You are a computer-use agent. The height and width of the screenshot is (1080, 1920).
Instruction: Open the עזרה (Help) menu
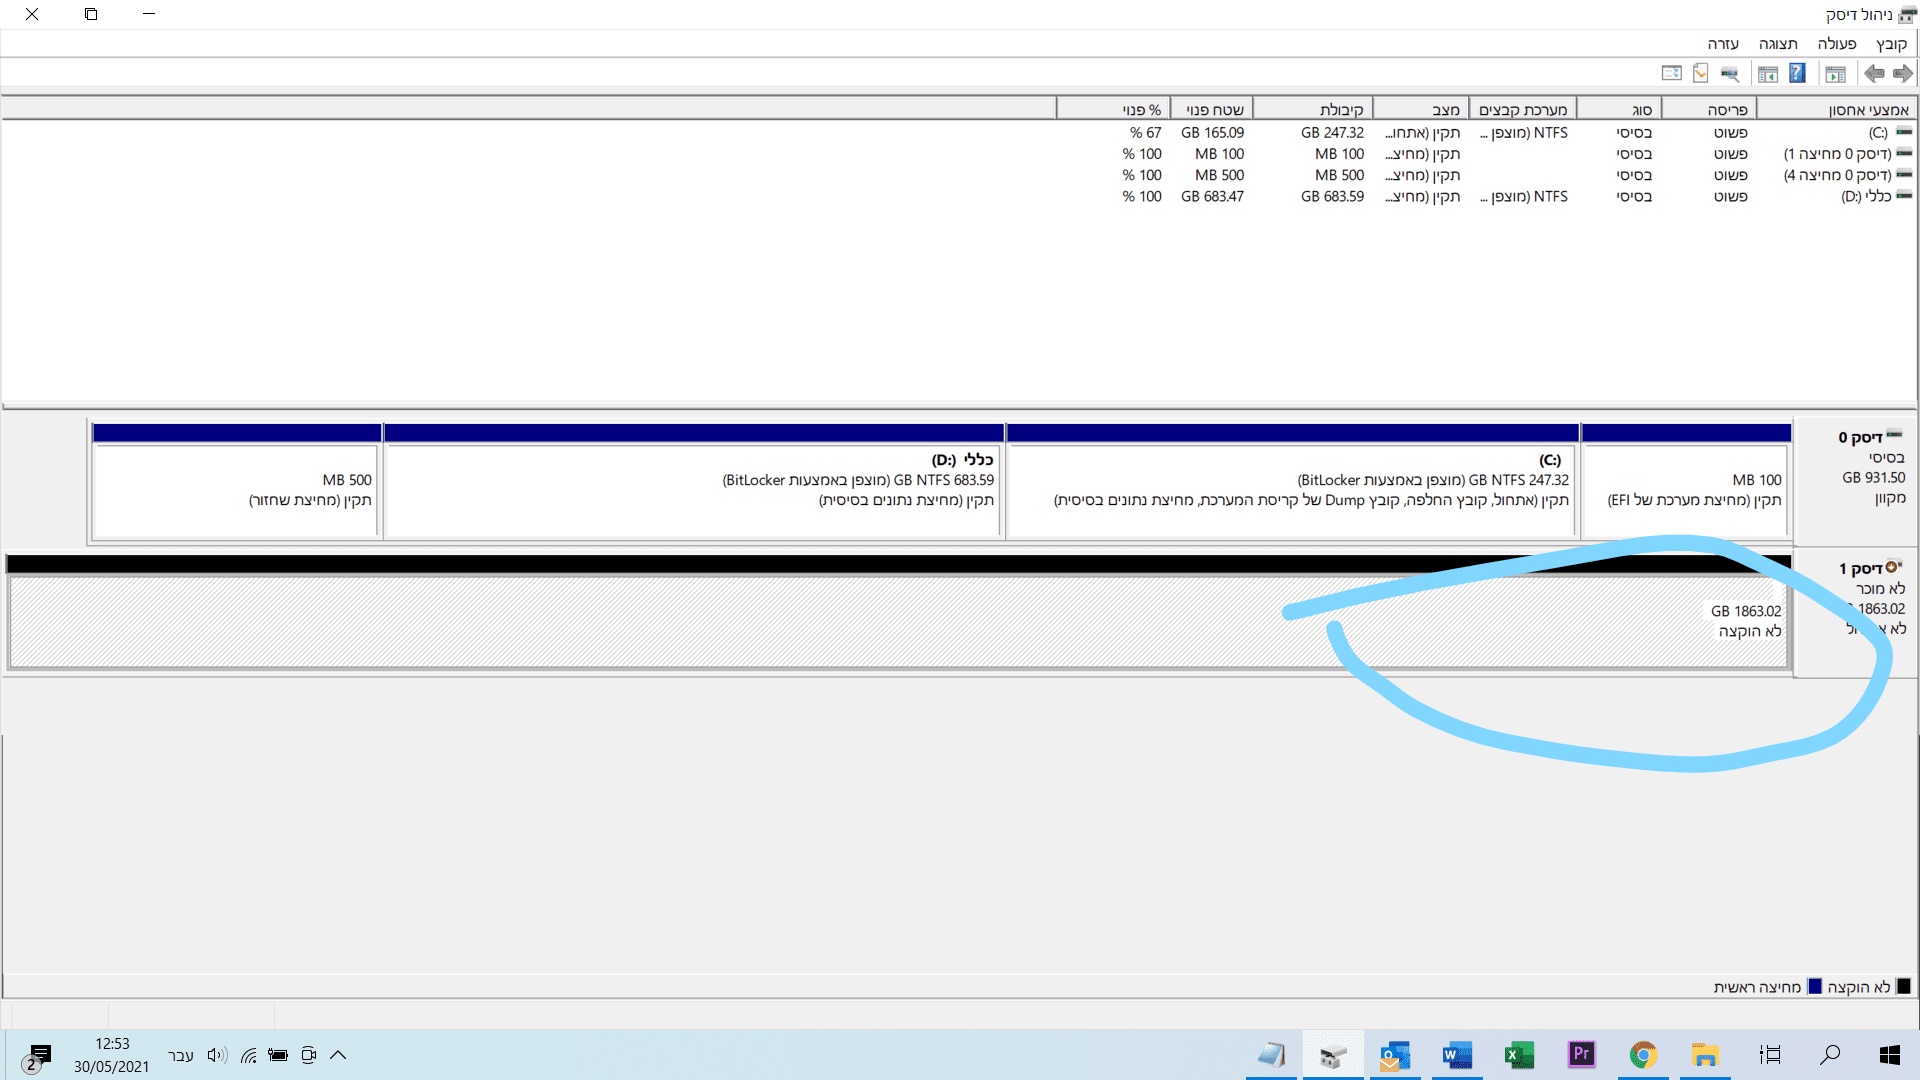coord(1723,44)
